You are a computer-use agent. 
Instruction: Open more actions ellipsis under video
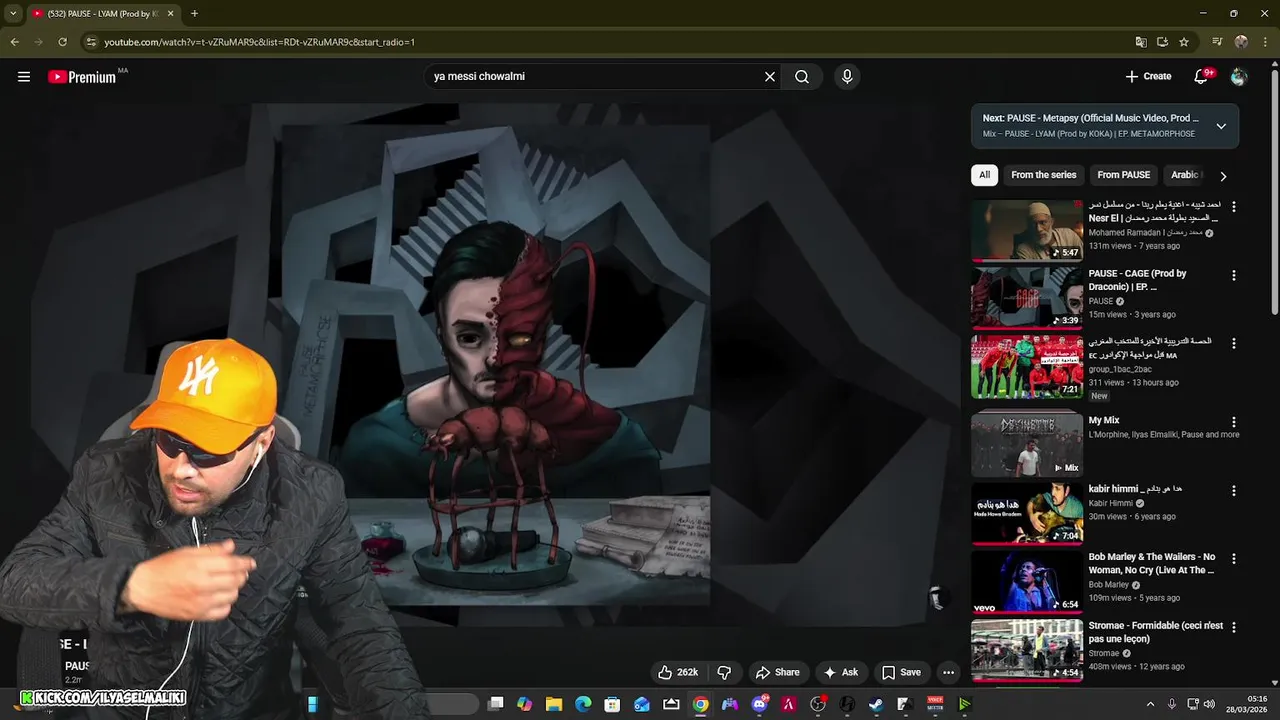click(948, 672)
